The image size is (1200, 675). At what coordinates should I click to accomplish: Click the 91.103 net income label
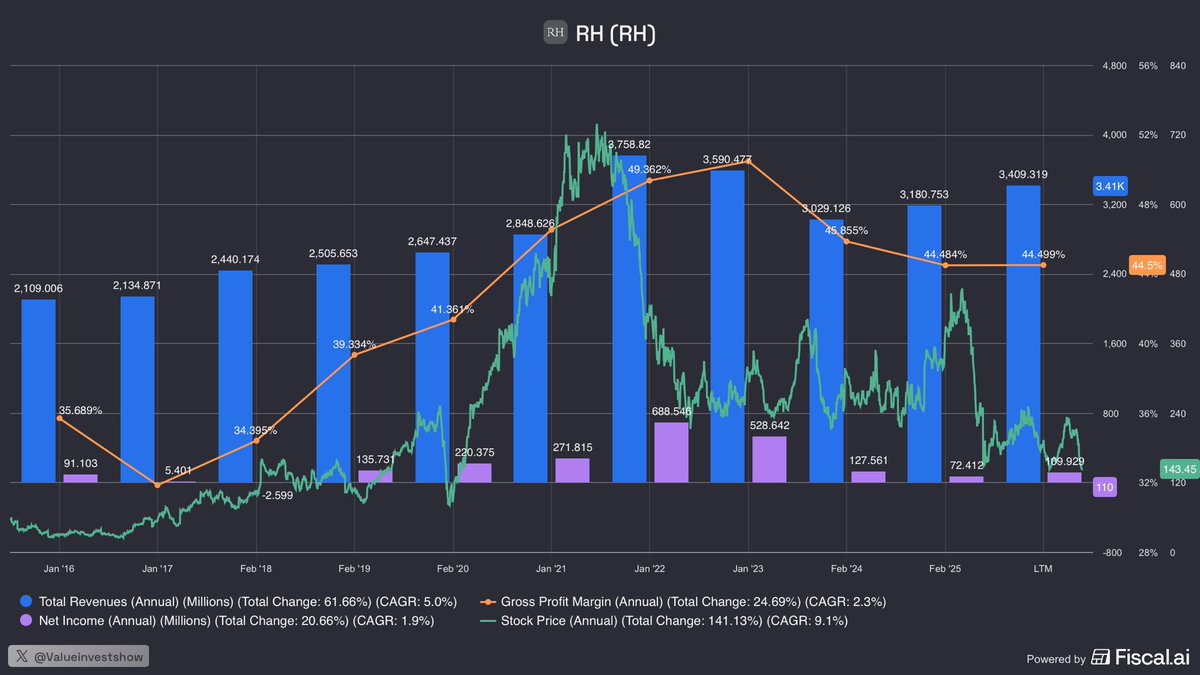coord(80,463)
